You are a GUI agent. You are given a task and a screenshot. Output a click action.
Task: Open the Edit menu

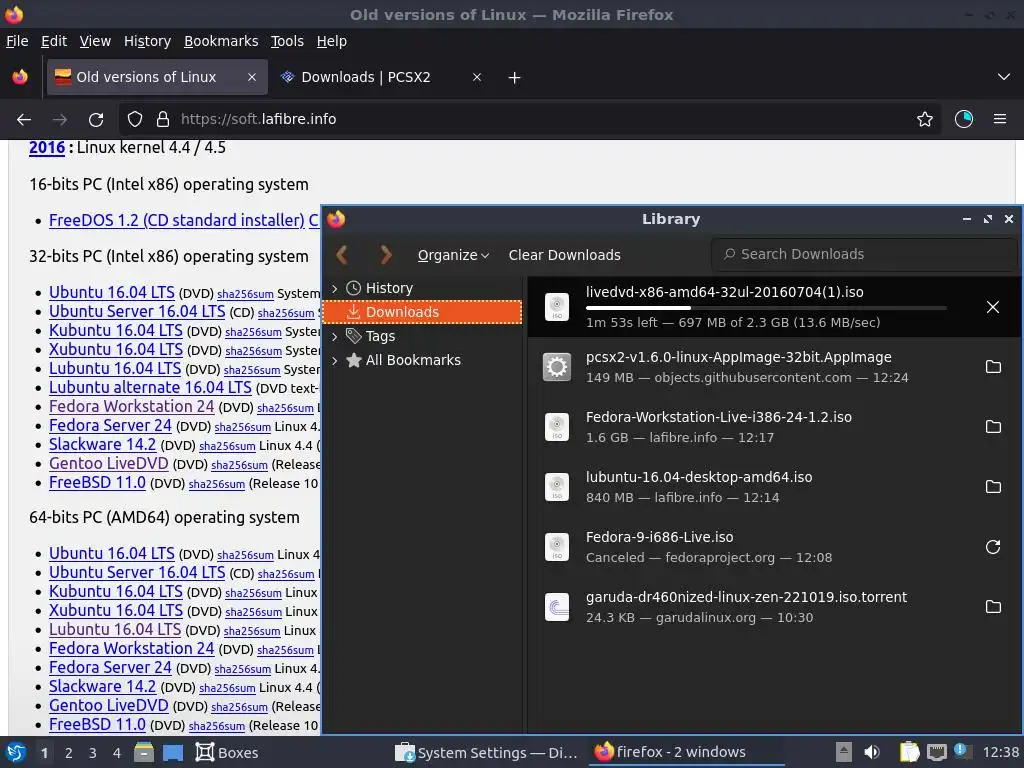[54, 41]
